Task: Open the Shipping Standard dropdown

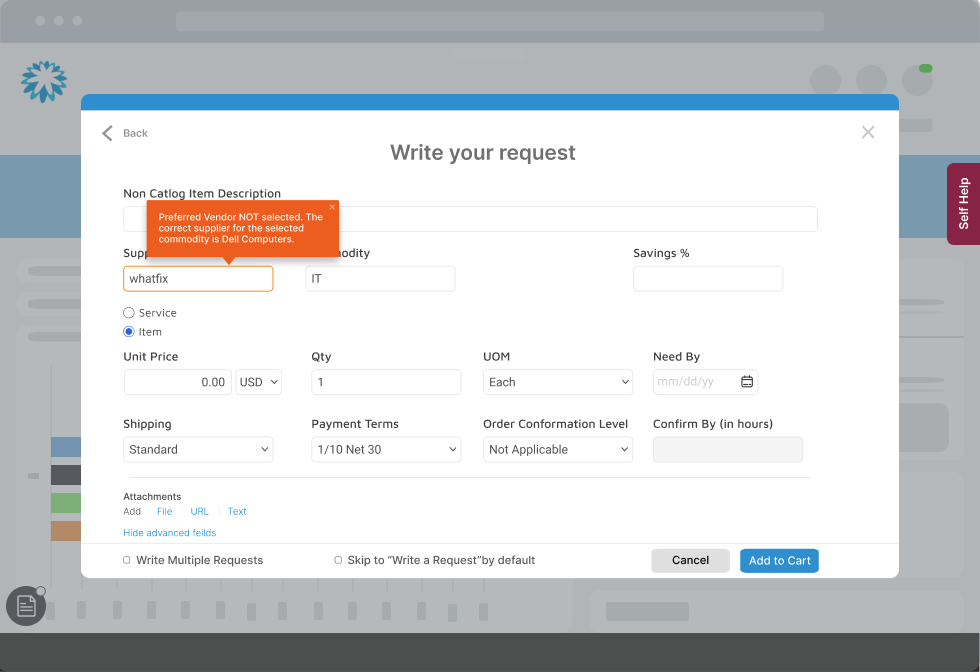Action: [x=198, y=449]
